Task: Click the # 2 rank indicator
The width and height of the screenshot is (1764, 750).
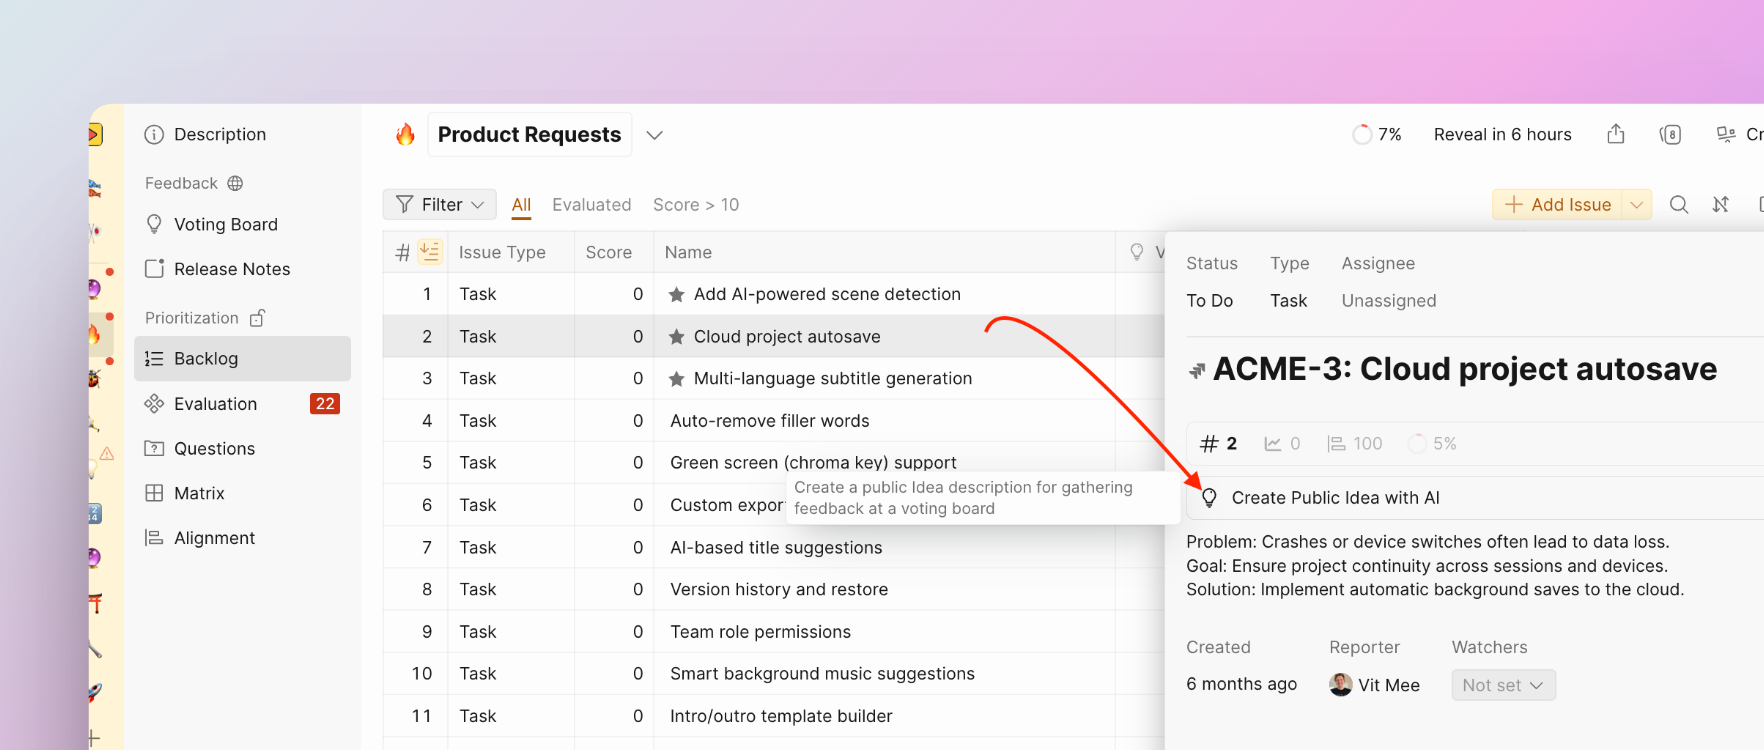Action: click(1219, 444)
